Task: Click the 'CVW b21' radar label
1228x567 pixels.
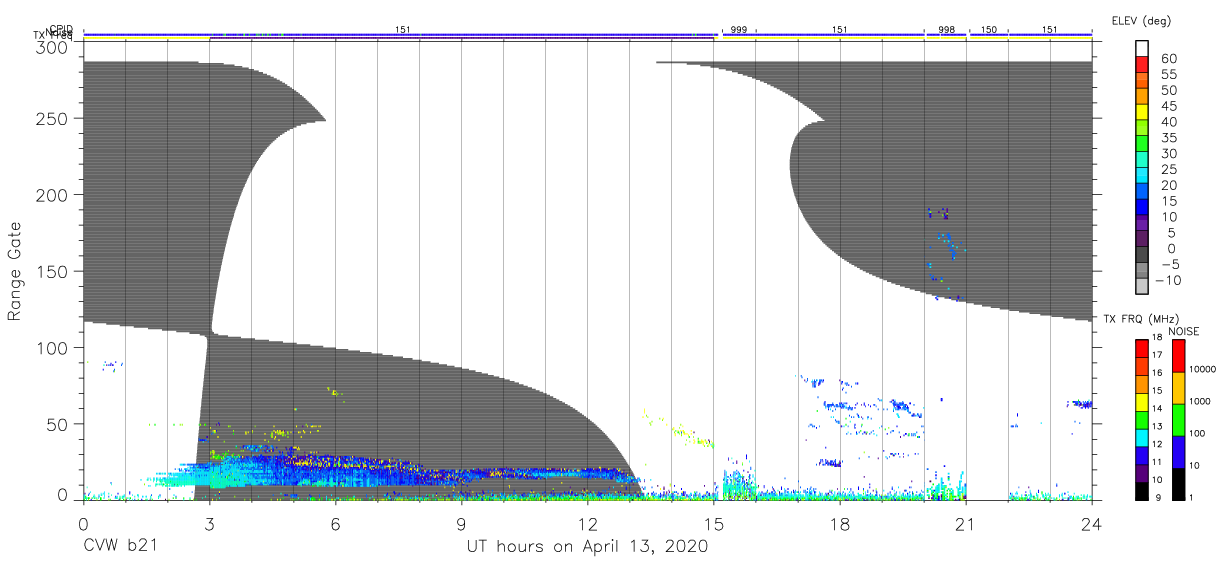Action: click(x=121, y=547)
